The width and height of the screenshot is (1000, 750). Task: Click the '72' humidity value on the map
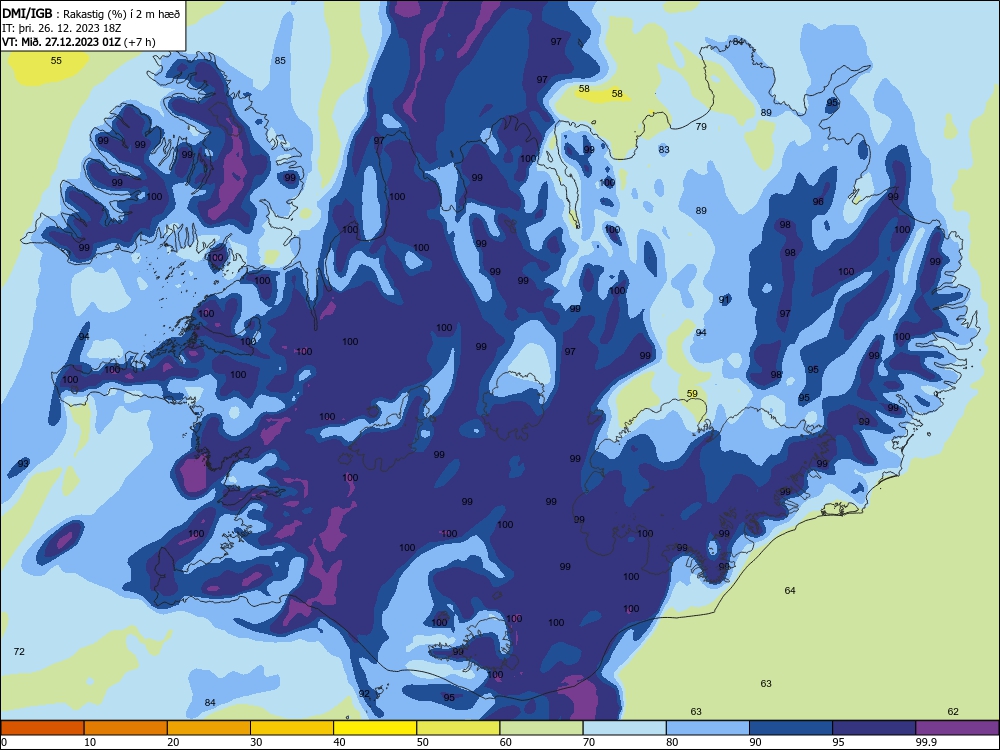click(x=19, y=651)
